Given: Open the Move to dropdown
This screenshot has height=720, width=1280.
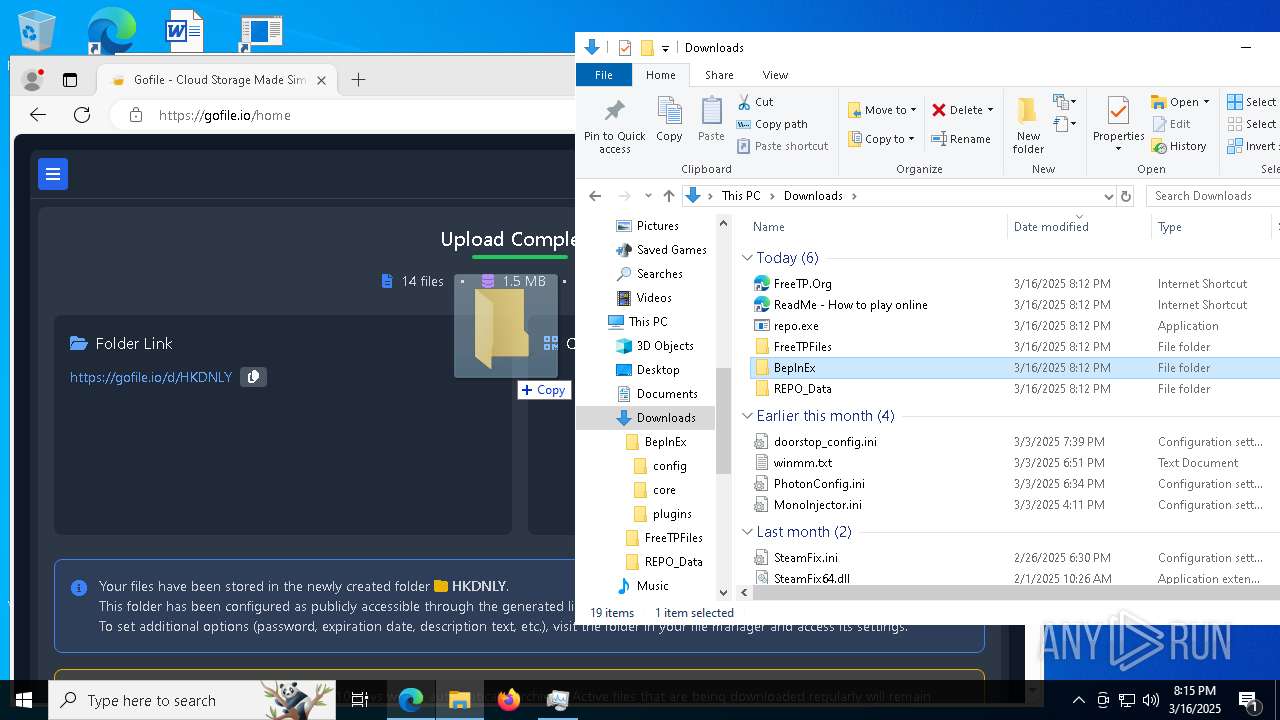Looking at the screenshot, I should pyautogui.click(x=882, y=110).
